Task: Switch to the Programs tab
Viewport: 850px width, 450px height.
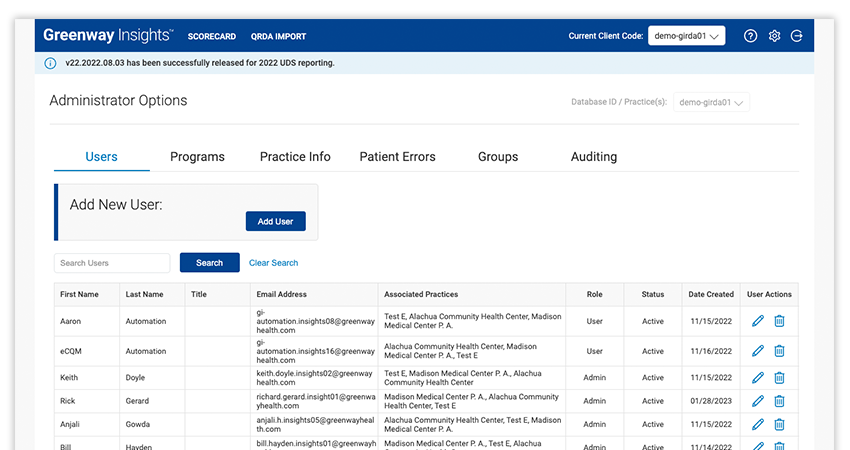Action: point(197,157)
